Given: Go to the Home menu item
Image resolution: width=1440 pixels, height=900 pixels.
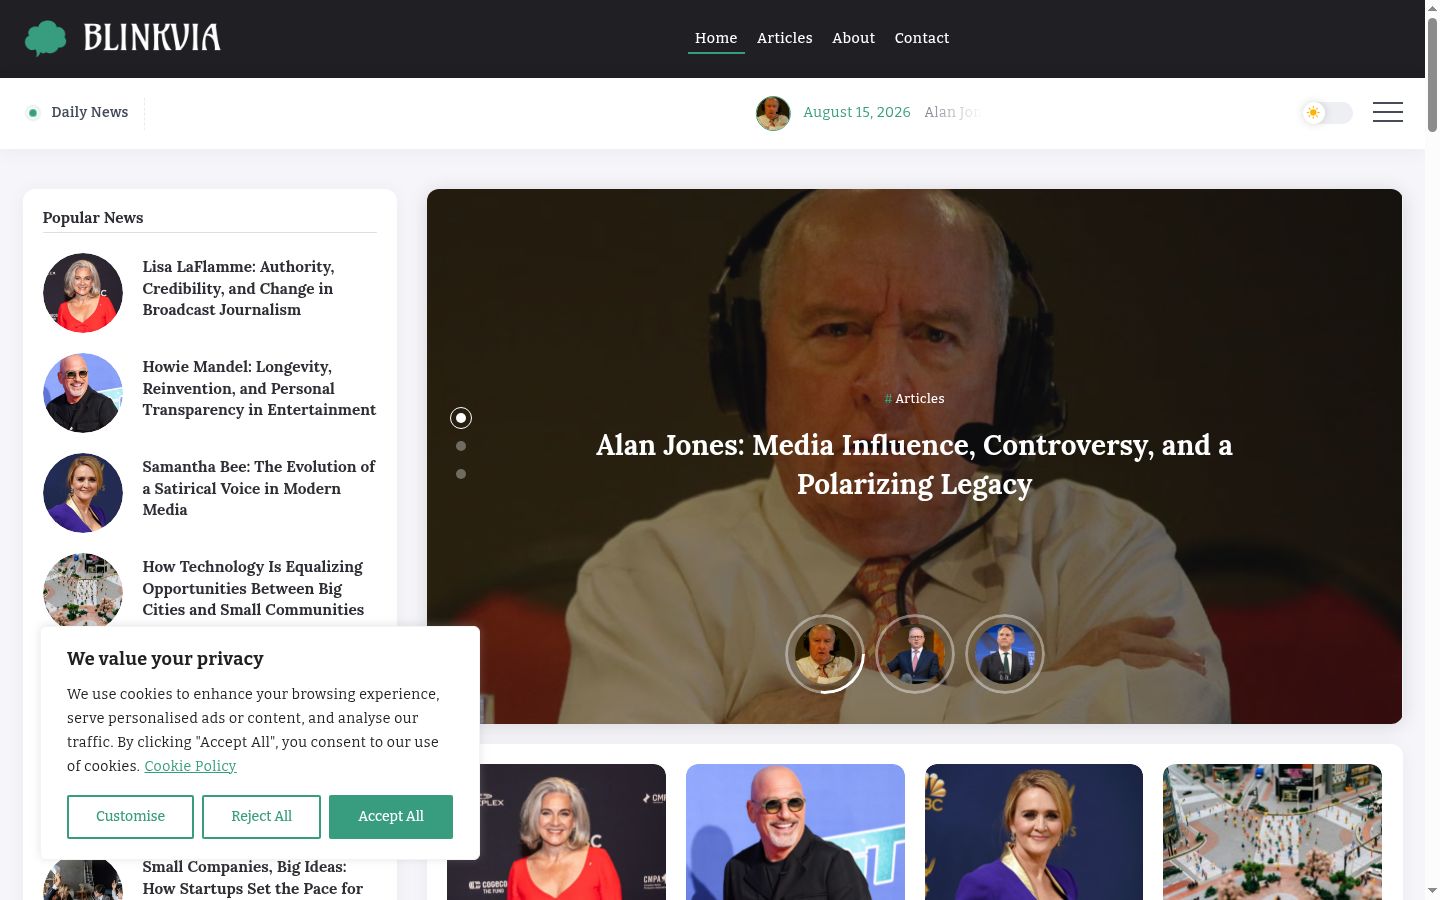Looking at the screenshot, I should (716, 38).
